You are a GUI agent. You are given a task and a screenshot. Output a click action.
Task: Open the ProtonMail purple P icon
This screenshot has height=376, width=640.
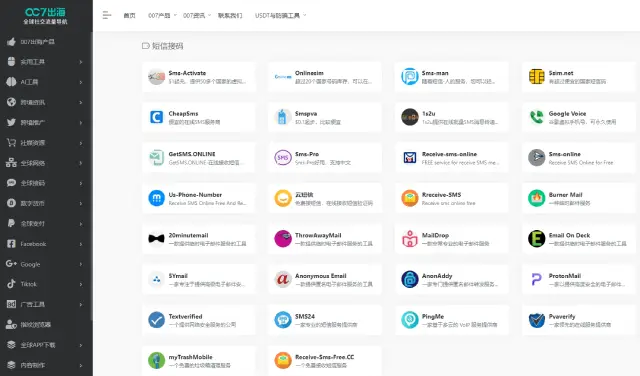click(x=536, y=280)
